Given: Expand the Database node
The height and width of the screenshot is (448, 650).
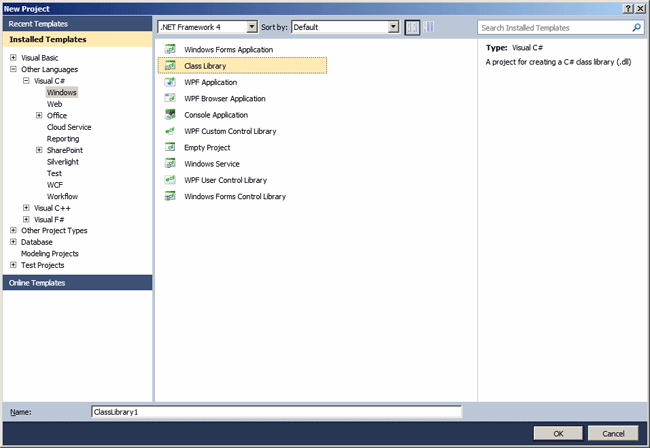Looking at the screenshot, I should pyautogui.click(x=13, y=242).
